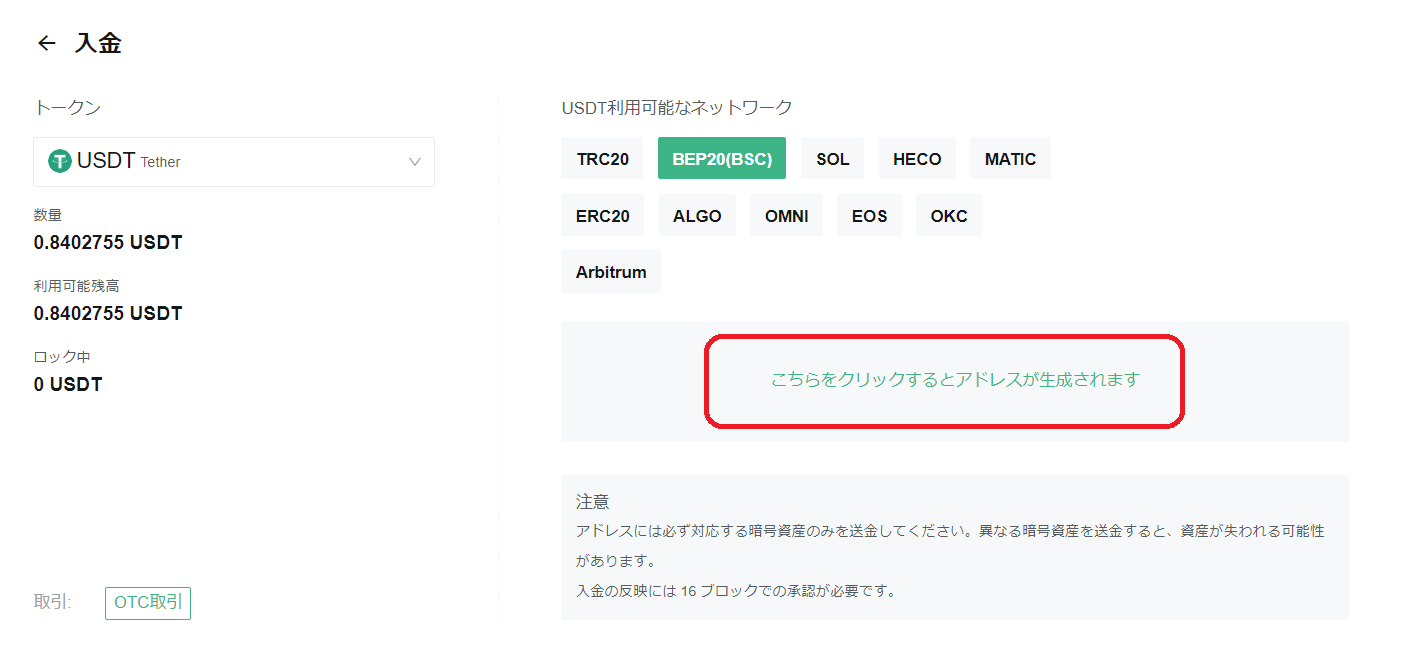The image size is (1417, 646).
Task: Choose the SOL network option
Action: coord(832,159)
